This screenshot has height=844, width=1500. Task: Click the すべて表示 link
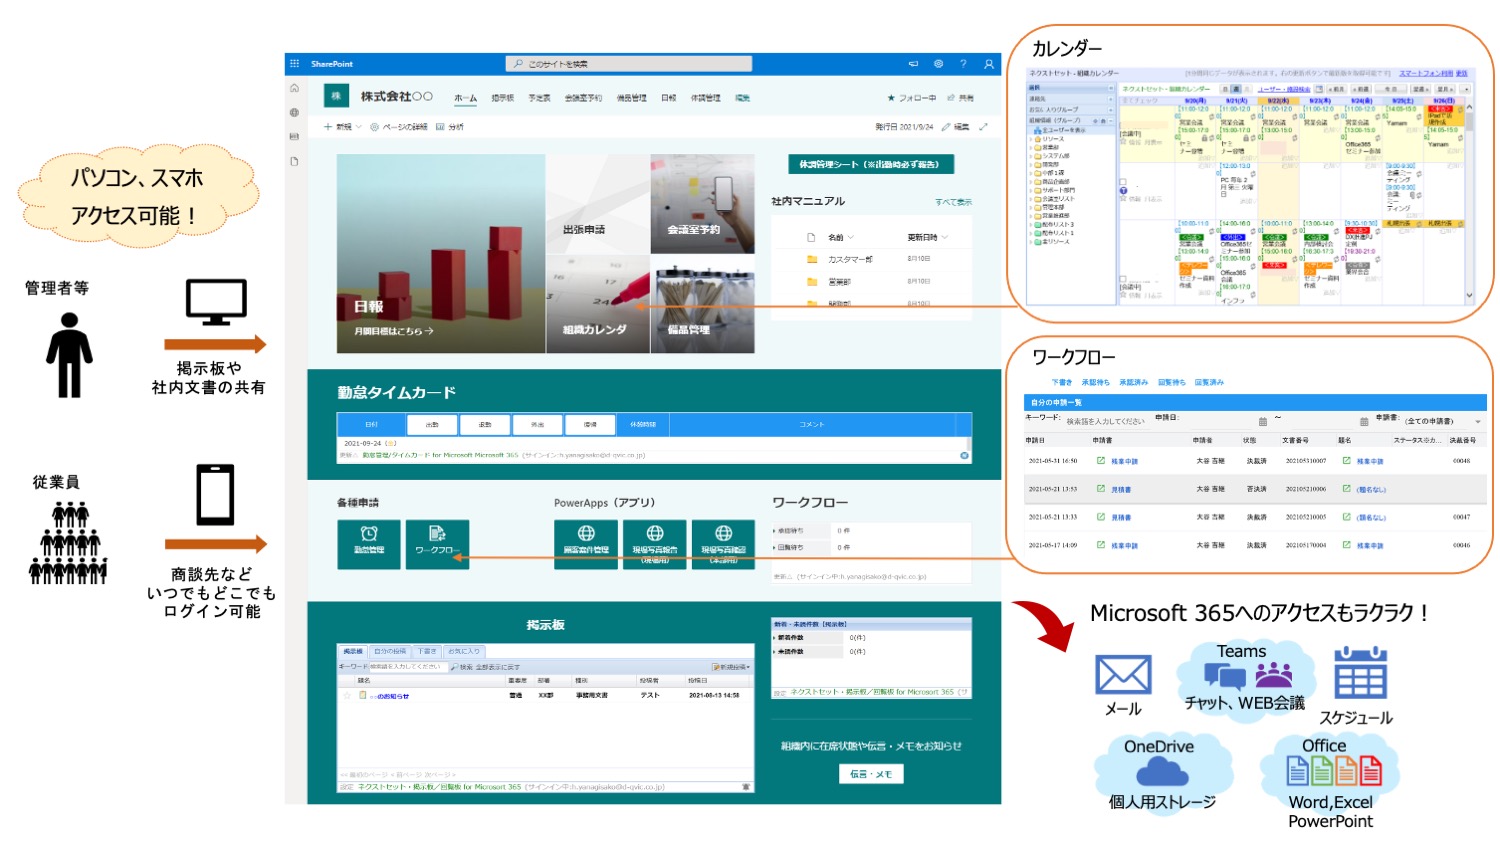point(953,202)
